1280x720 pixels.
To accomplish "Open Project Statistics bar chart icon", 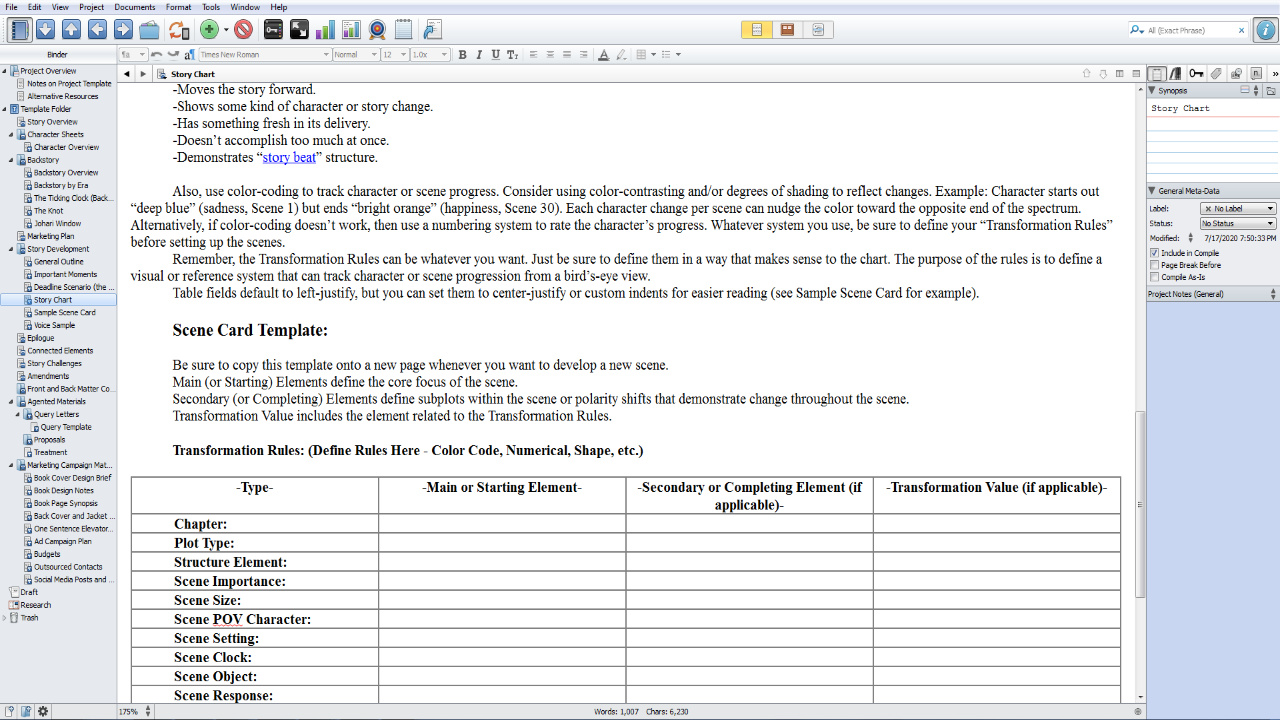I will click(x=325, y=30).
